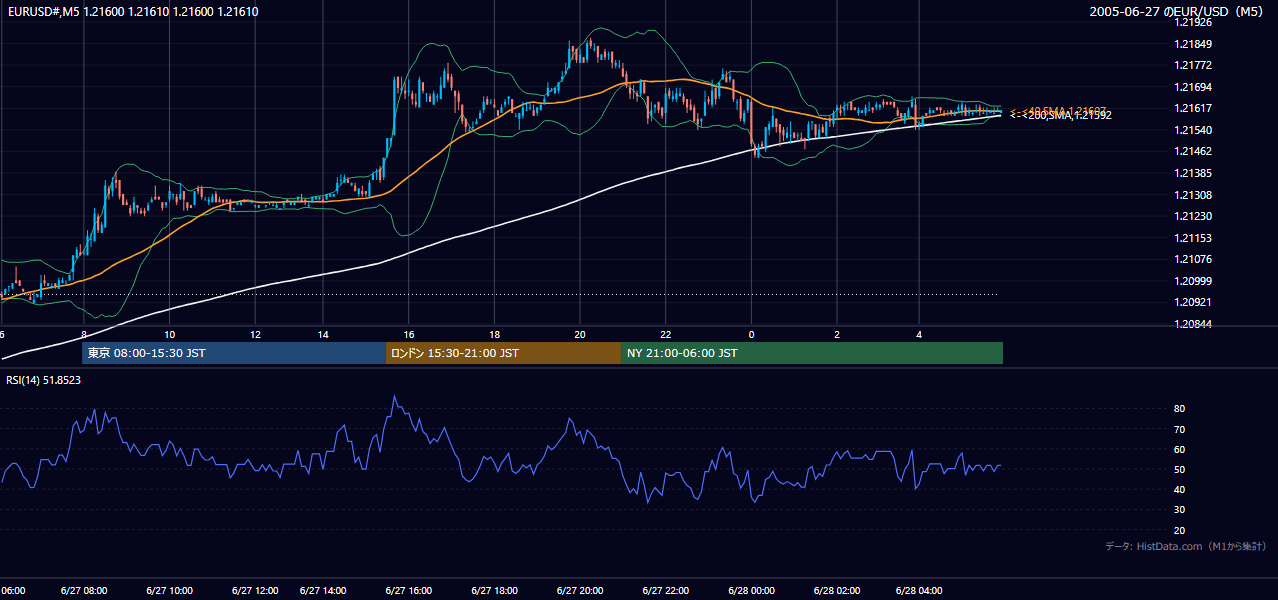Click hour tick '10' under the price chart
Image resolution: width=1278 pixels, height=600 pixels.
[x=170, y=334]
